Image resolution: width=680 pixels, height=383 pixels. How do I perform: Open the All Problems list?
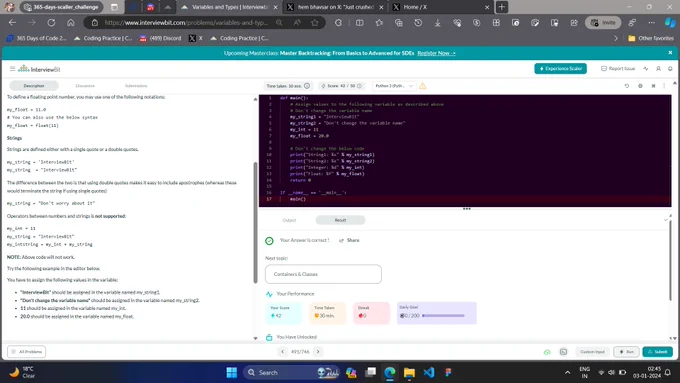(26, 352)
